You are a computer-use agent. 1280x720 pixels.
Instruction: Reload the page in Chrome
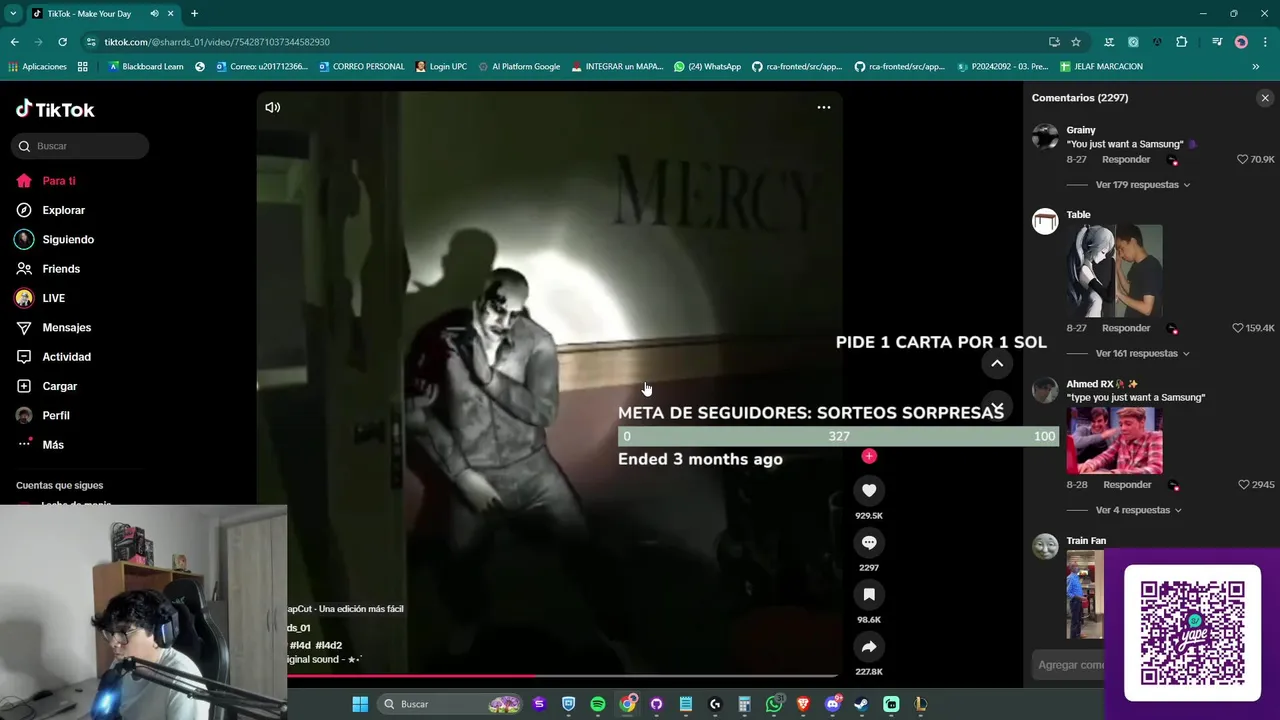(62, 42)
